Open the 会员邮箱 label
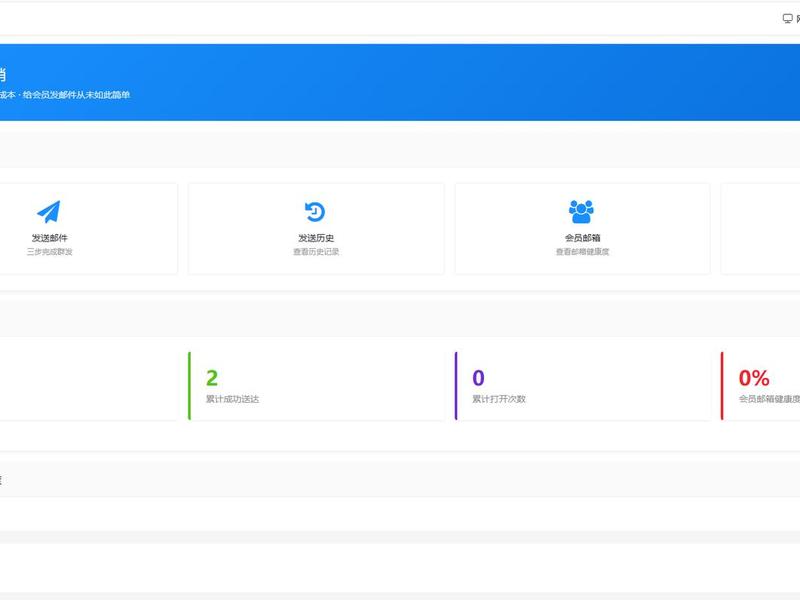Image resolution: width=800 pixels, height=600 pixels. [582, 238]
